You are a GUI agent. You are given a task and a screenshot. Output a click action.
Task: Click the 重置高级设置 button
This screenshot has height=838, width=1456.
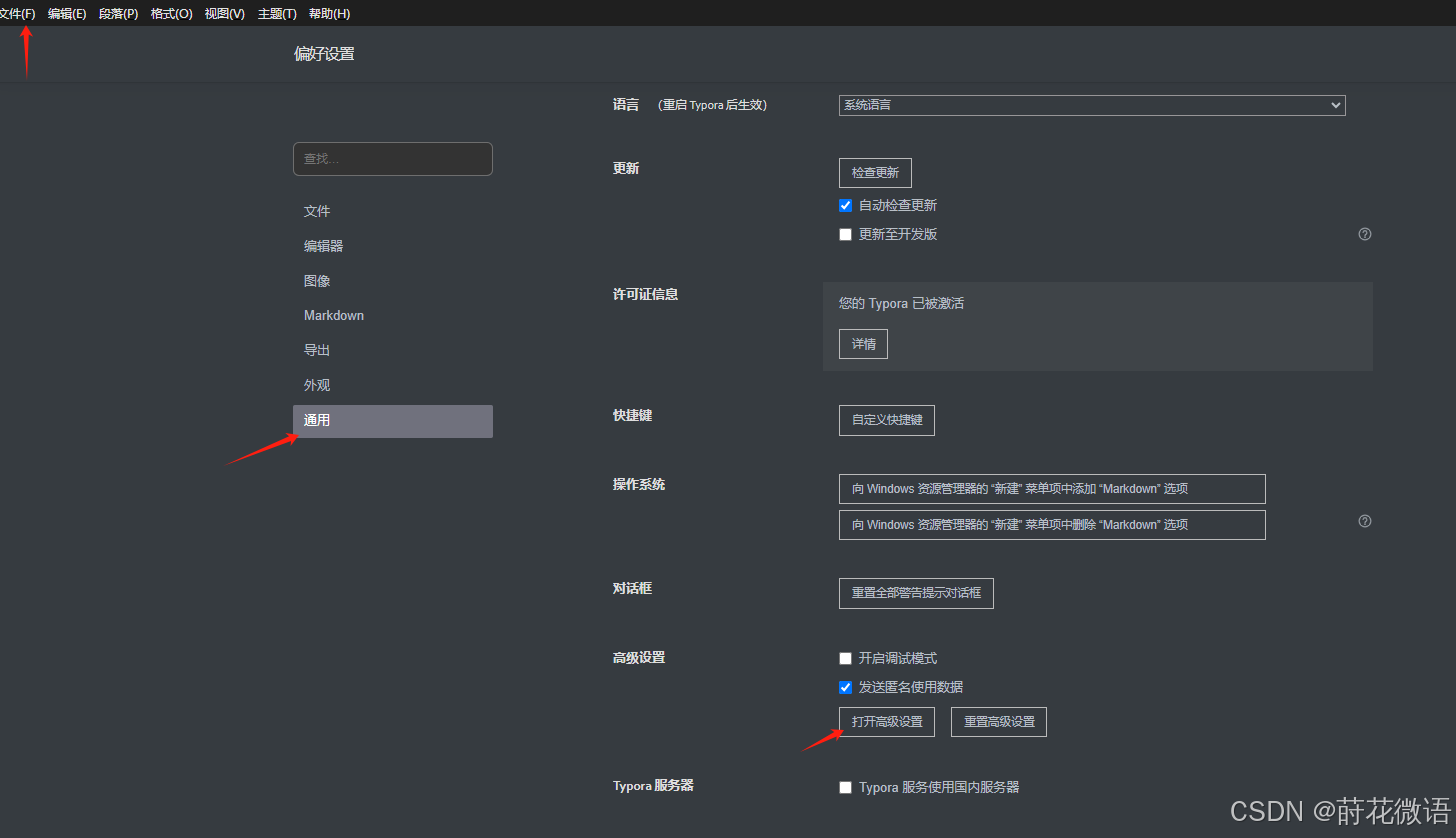click(x=999, y=722)
